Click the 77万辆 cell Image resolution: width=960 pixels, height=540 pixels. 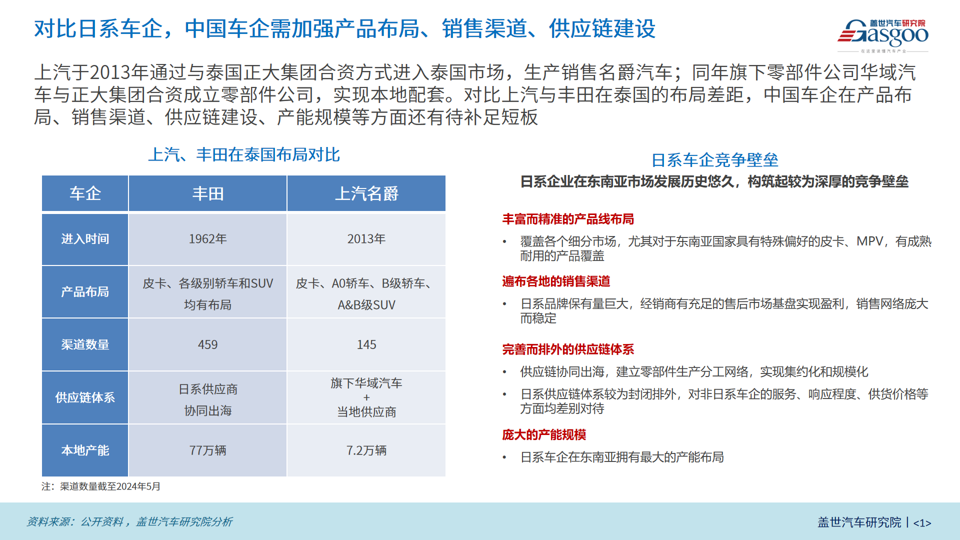point(208,451)
